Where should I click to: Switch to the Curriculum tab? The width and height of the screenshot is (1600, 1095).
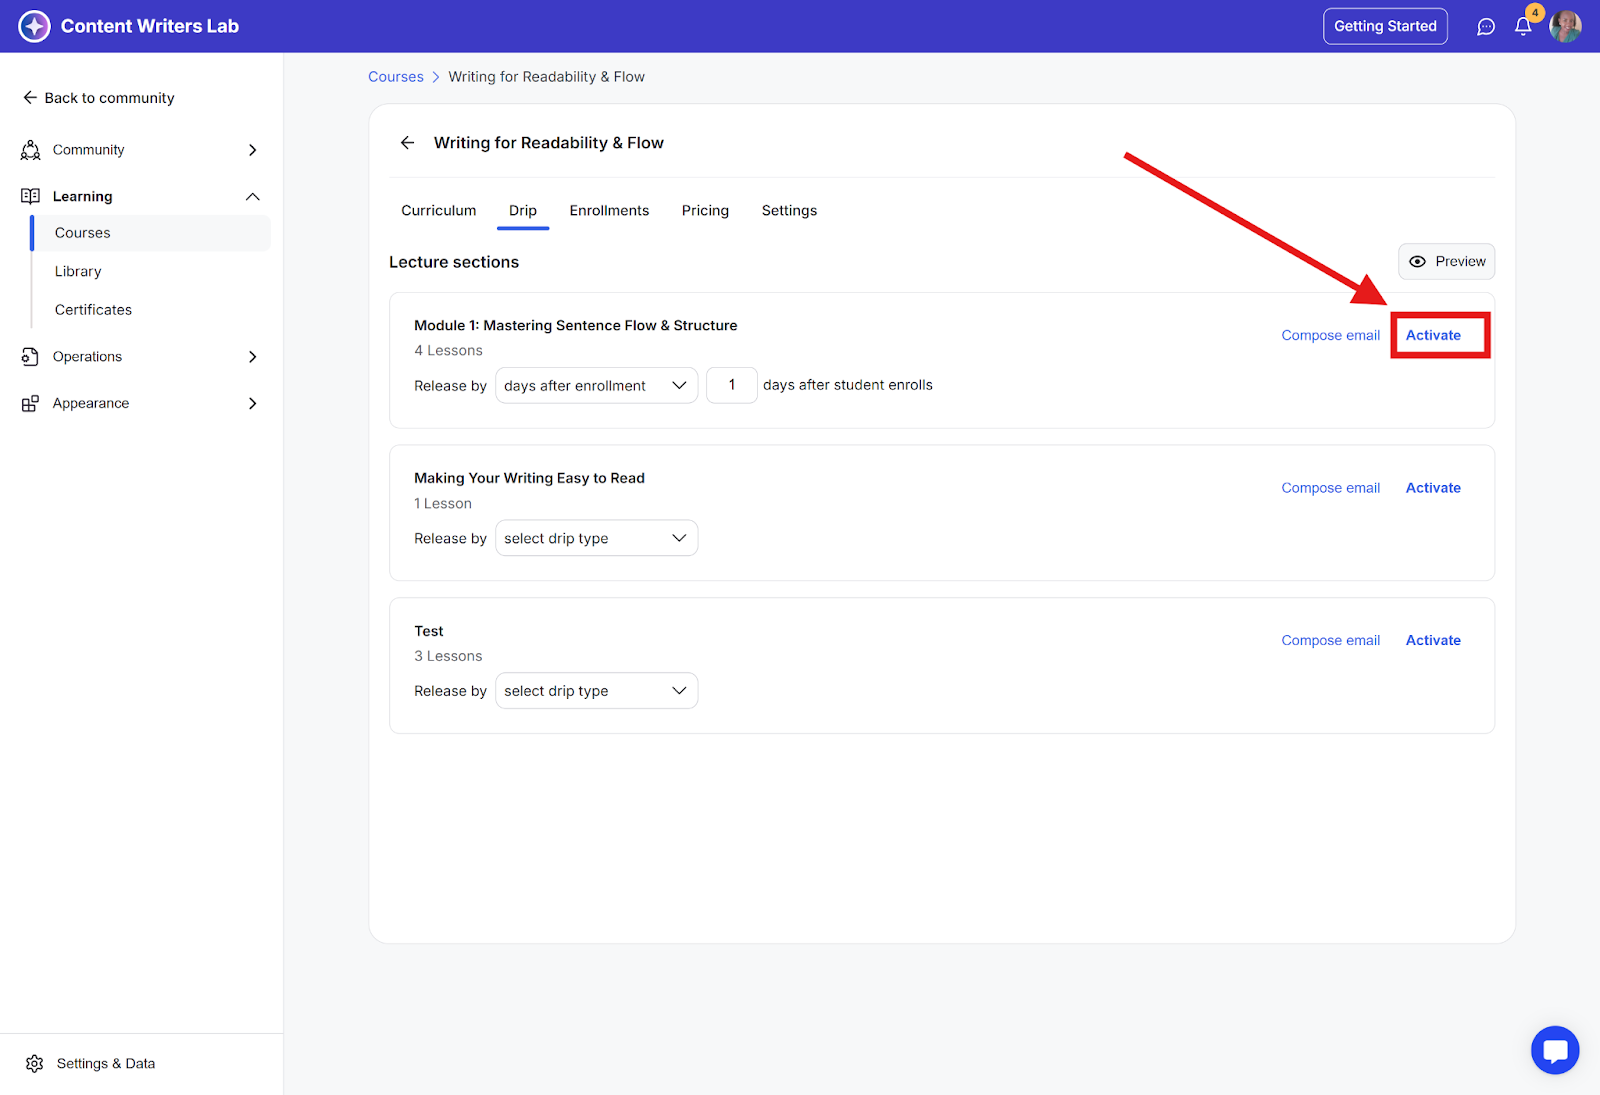(x=438, y=210)
